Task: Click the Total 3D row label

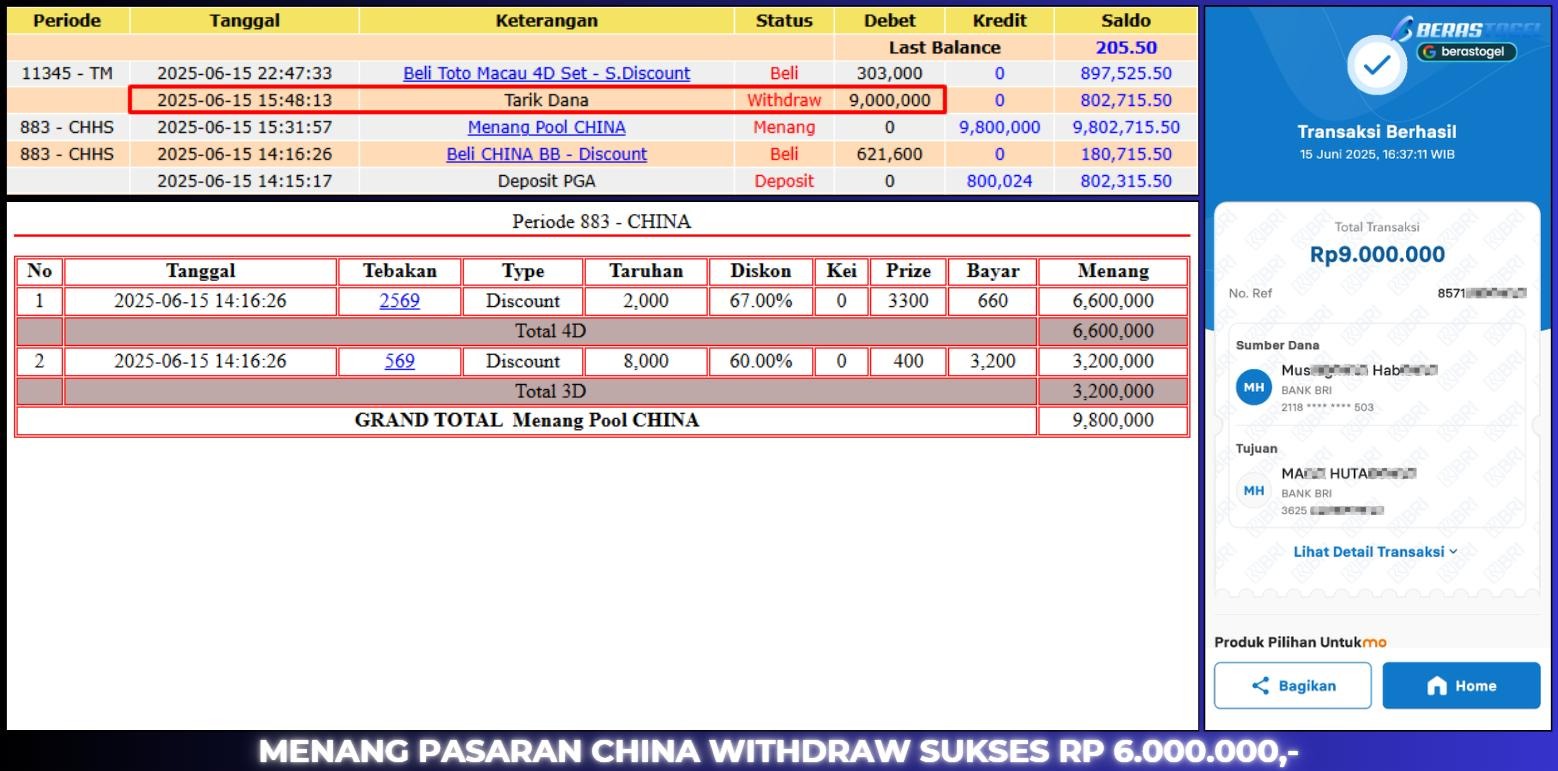Action: [x=550, y=391]
